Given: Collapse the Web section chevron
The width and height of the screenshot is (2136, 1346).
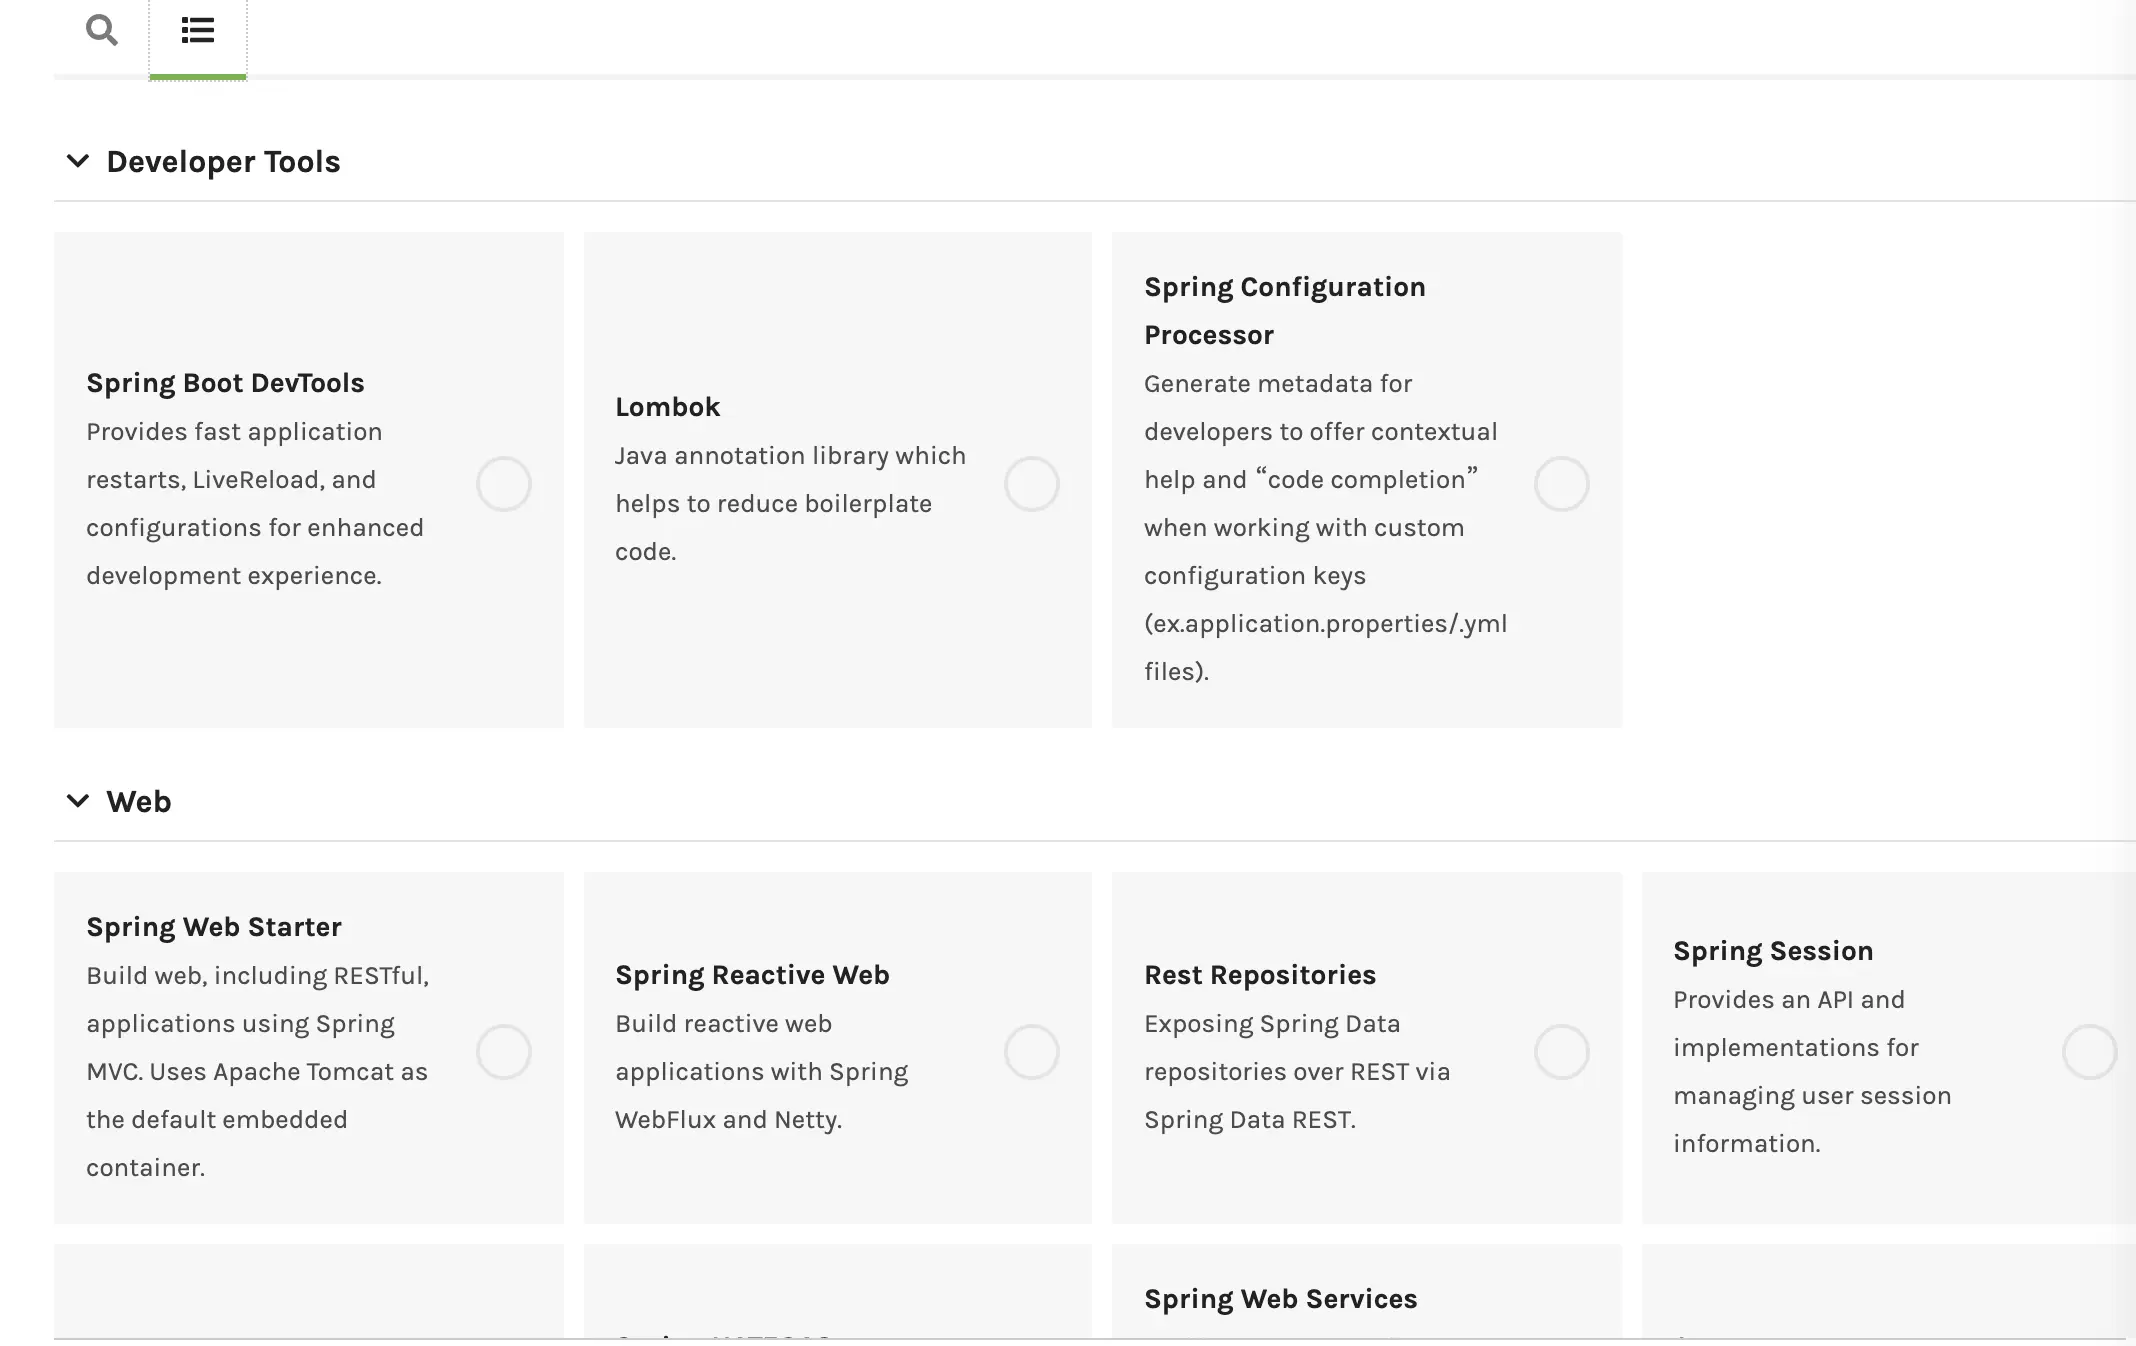Looking at the screenshot, I should pyautogui.click(x=78, y=801).
